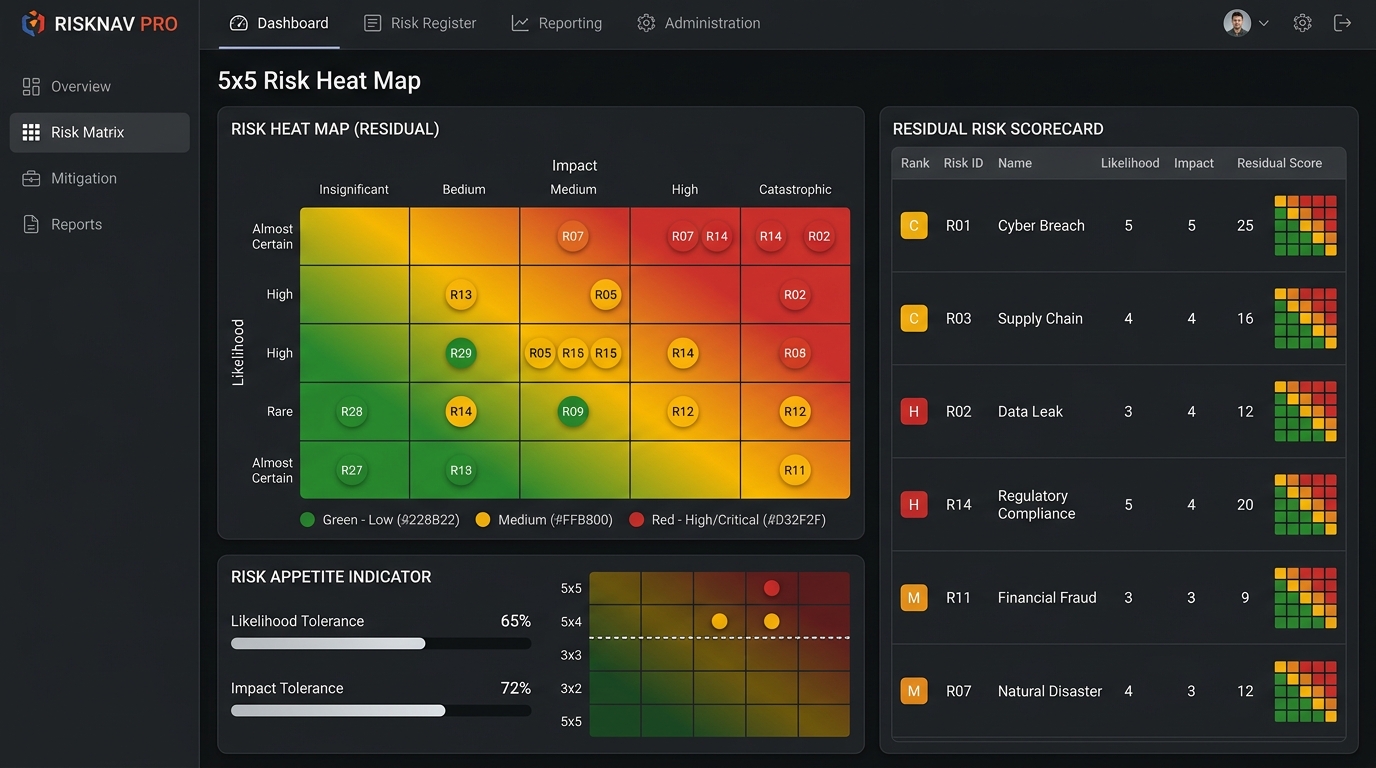Click the Red - High/Critical legend swatch
The width and height of the screenshot is (1376, 768).
637,520
